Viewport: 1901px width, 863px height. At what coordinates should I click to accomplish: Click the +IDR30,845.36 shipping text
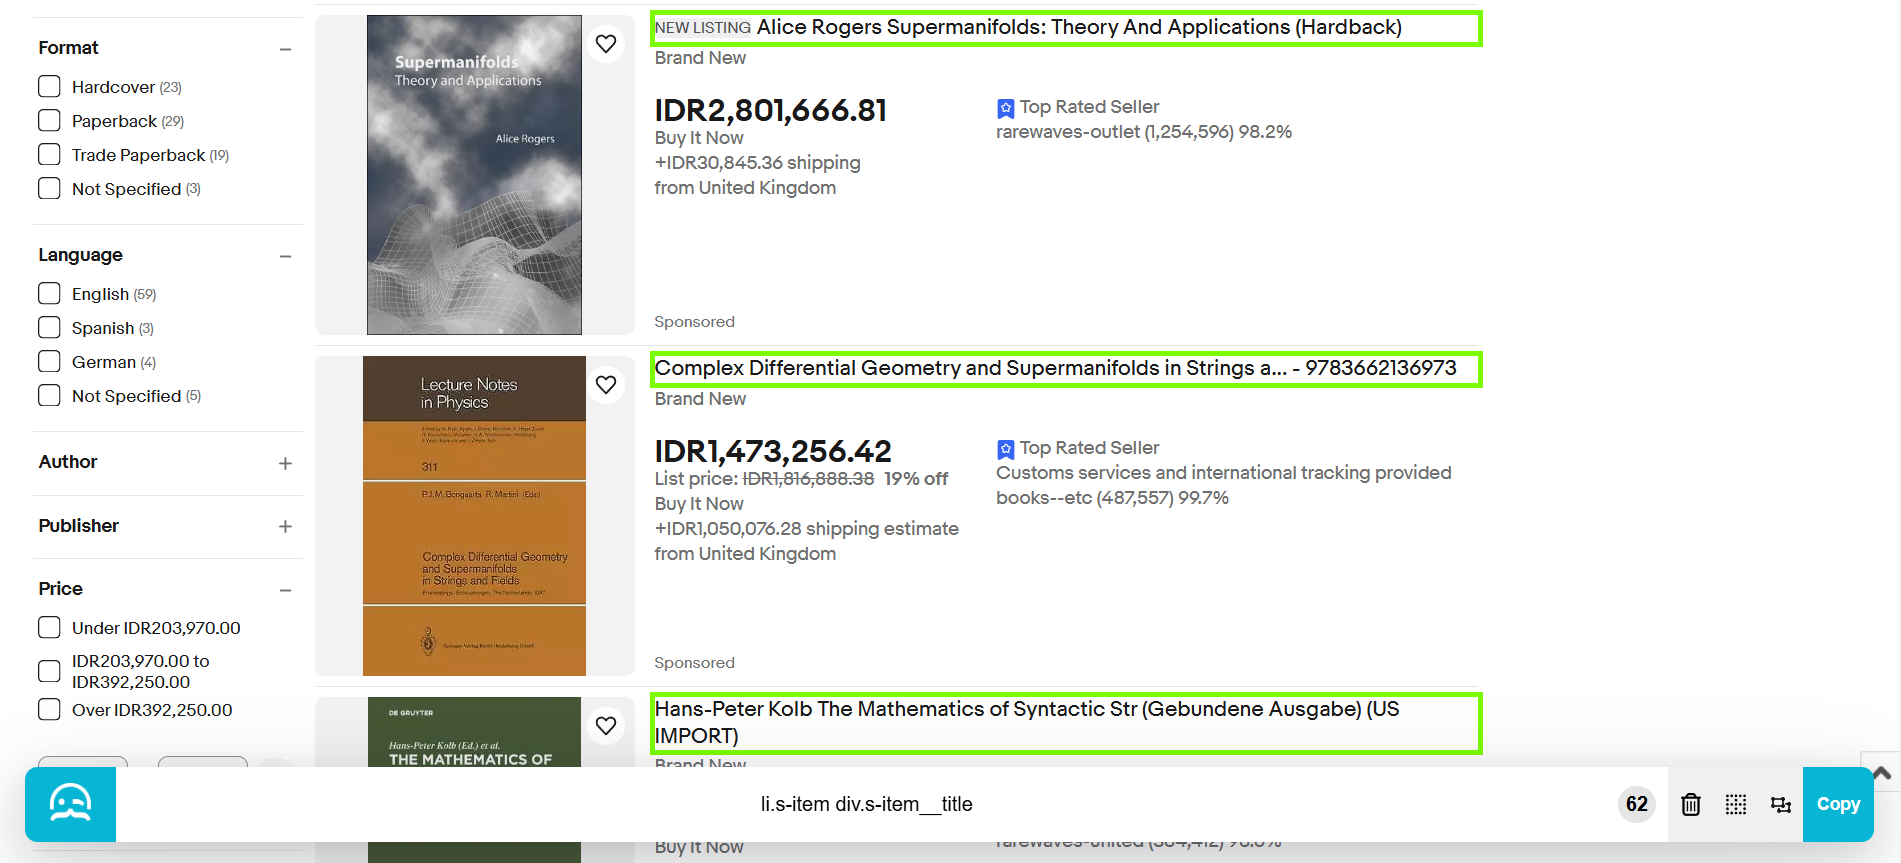(757, 163)
